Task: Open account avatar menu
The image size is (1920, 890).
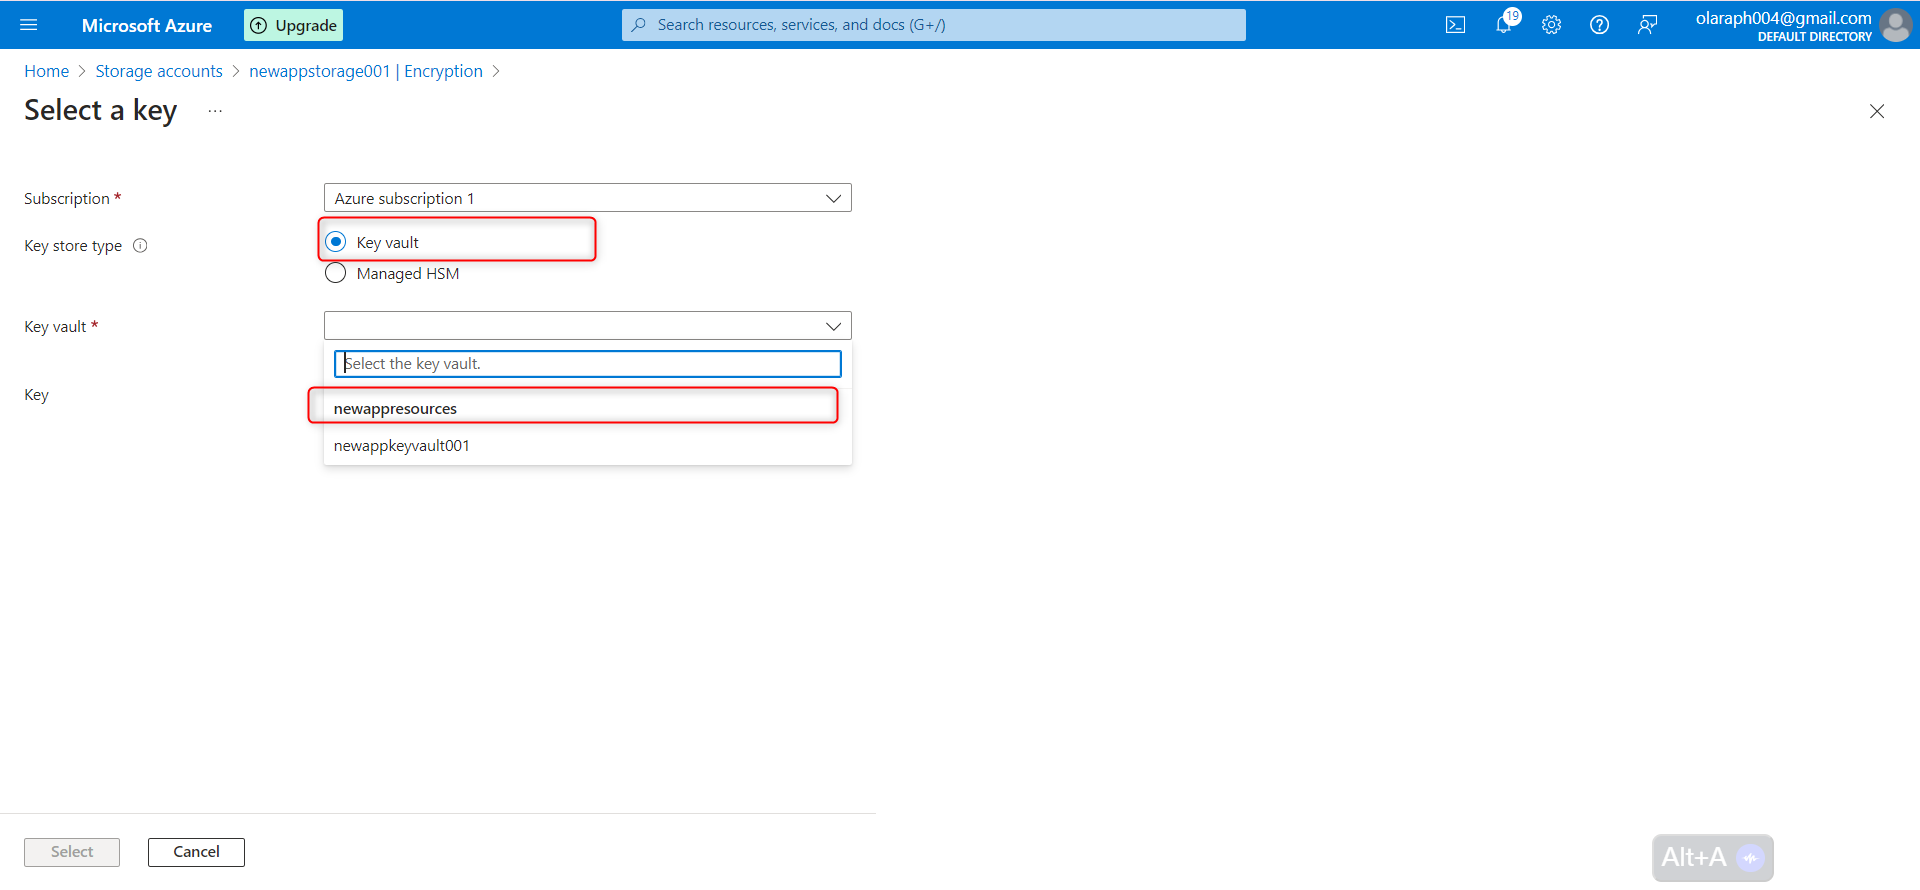Action: click(x=1895, y=25)
